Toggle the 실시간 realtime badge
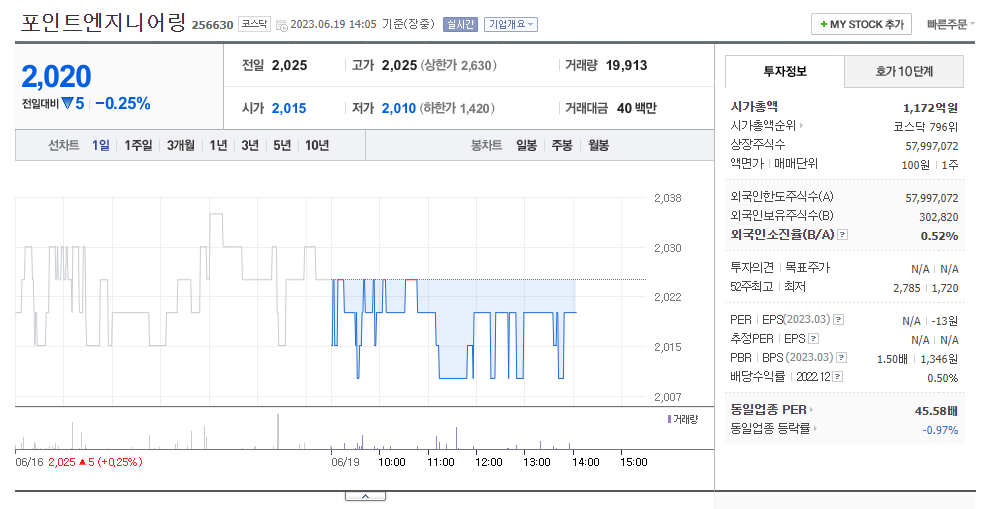992x509 pixels. coord(460,24)
